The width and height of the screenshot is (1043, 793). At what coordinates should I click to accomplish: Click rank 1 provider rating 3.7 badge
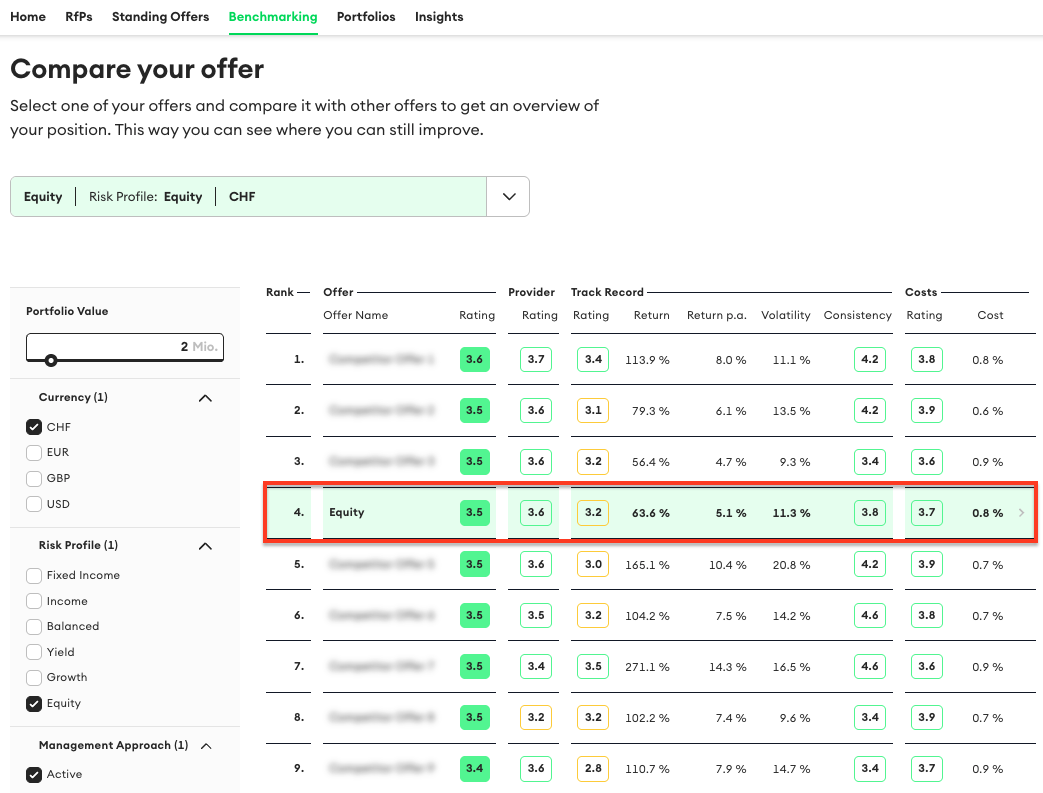click(x=536, y=360)
